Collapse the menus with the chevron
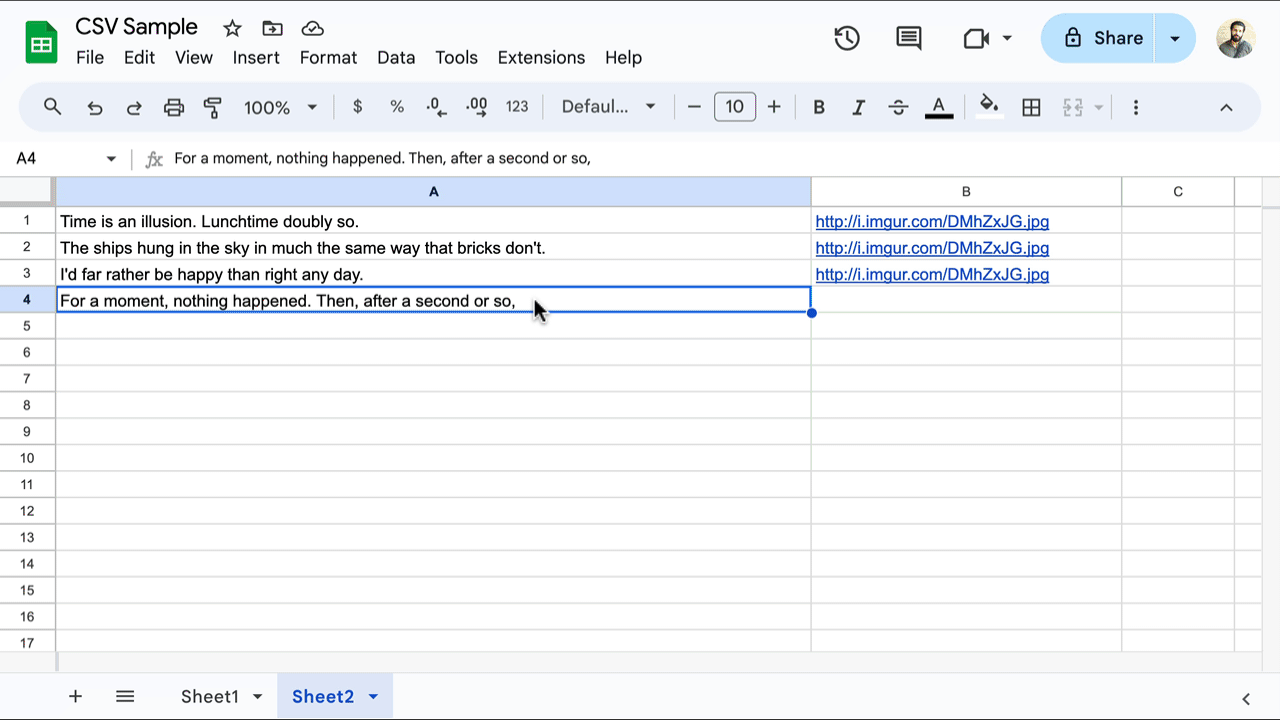 1226,107
